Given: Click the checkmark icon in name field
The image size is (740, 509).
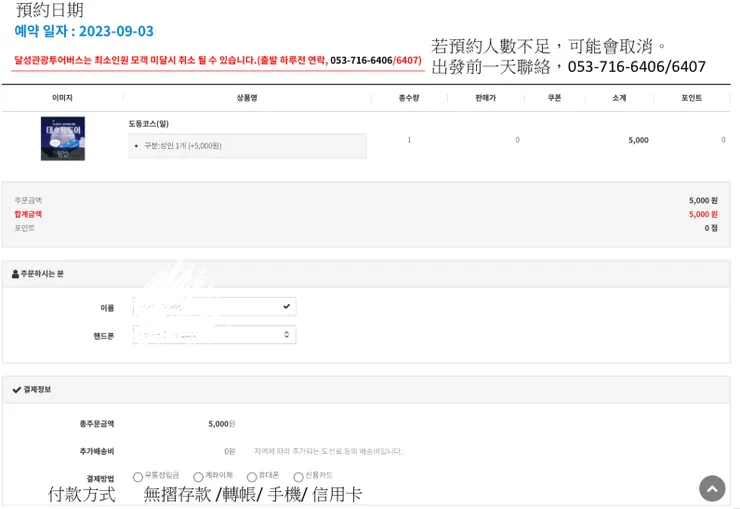Looking at the screenshot, I should click(x=286, y=306).
